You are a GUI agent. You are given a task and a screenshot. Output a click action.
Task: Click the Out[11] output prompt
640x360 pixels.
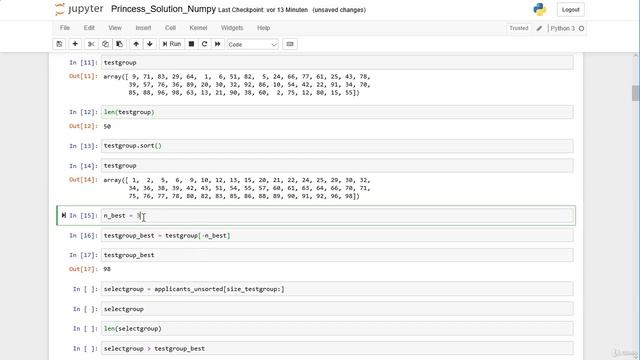(x=83, y=76)
